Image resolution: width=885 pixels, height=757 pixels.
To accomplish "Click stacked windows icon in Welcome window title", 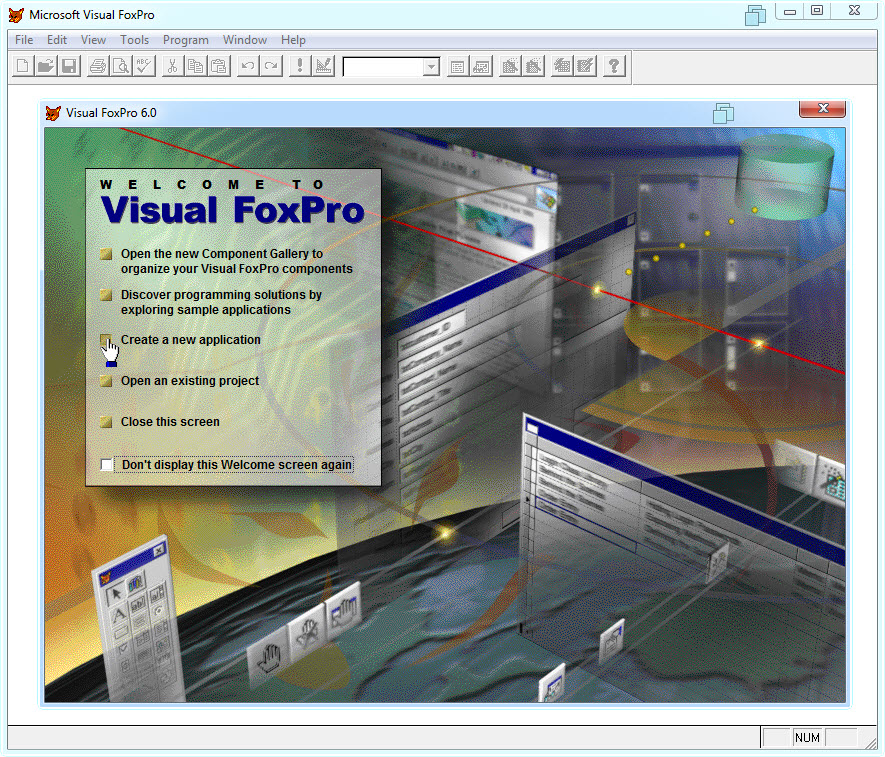I will coord(724,113).
